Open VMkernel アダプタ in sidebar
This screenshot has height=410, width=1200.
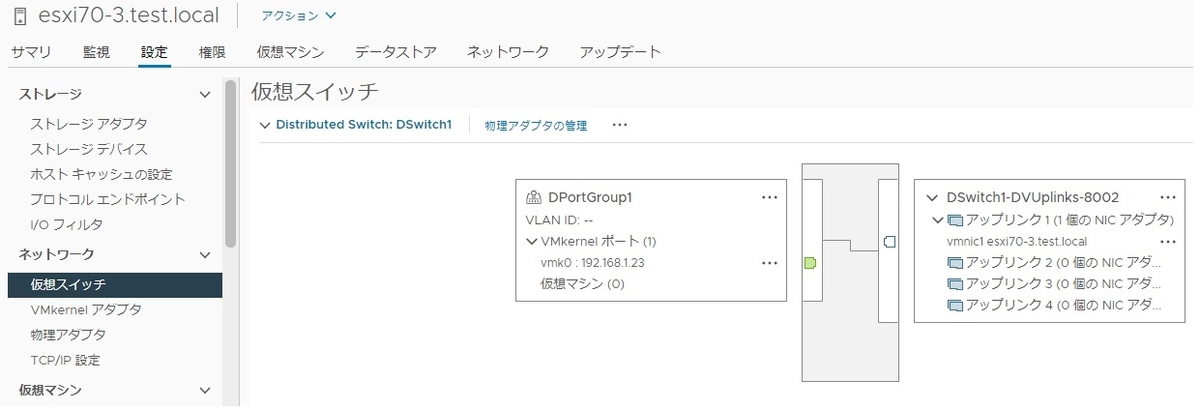coord(86,310)
